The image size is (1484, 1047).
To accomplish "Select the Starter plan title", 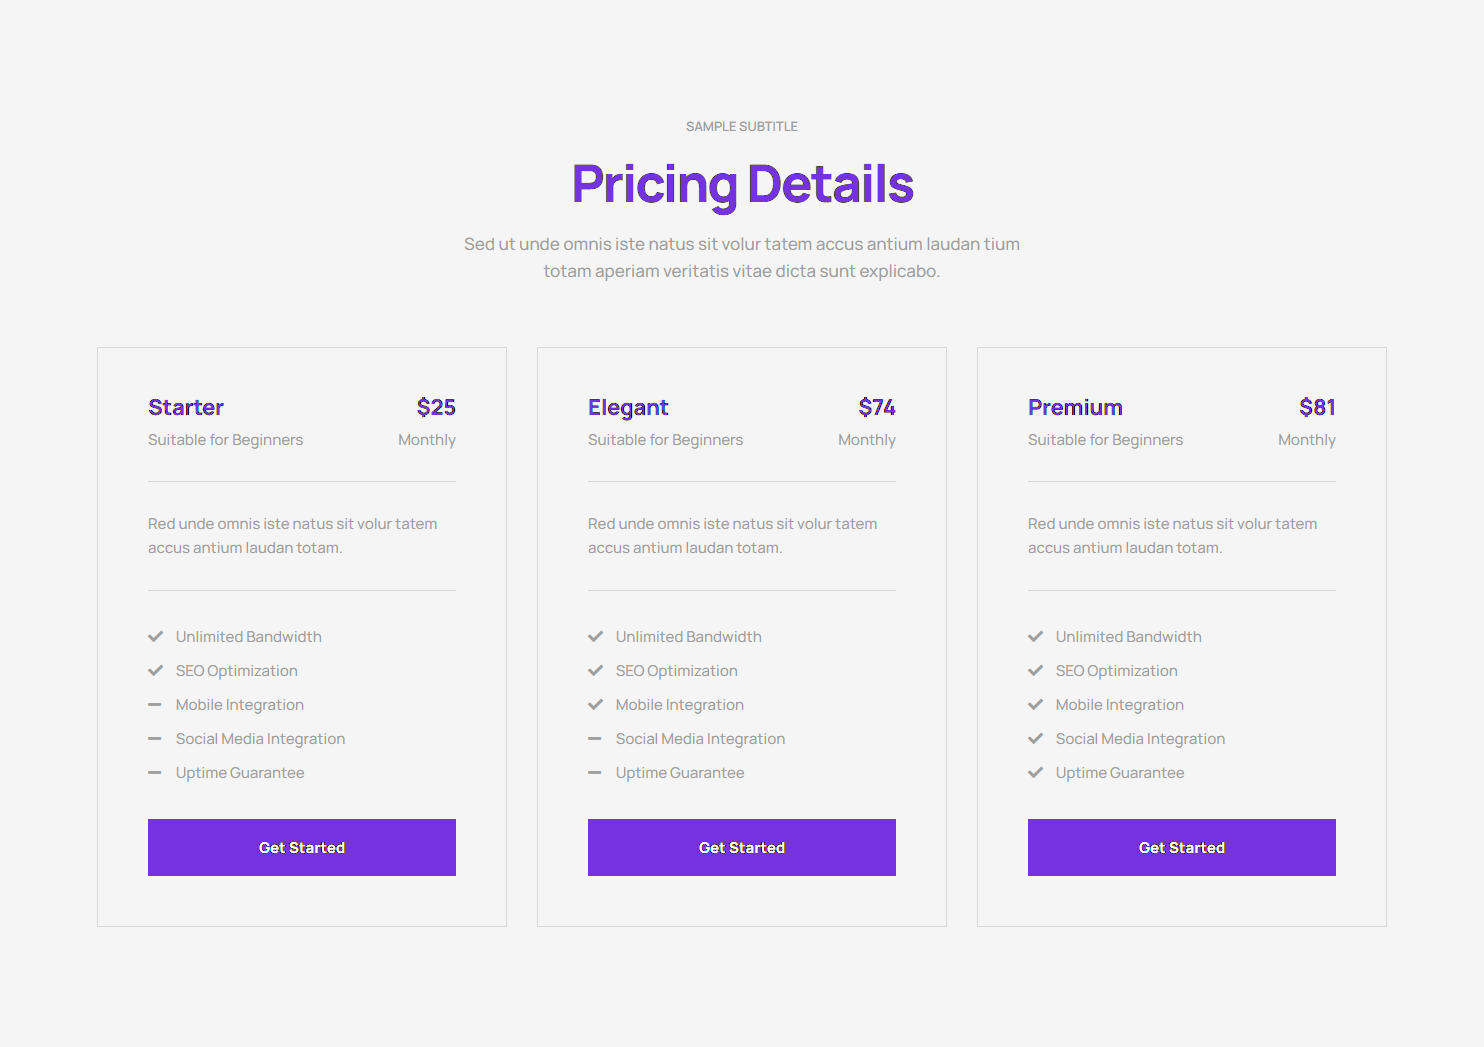I will tap(186, 407).
